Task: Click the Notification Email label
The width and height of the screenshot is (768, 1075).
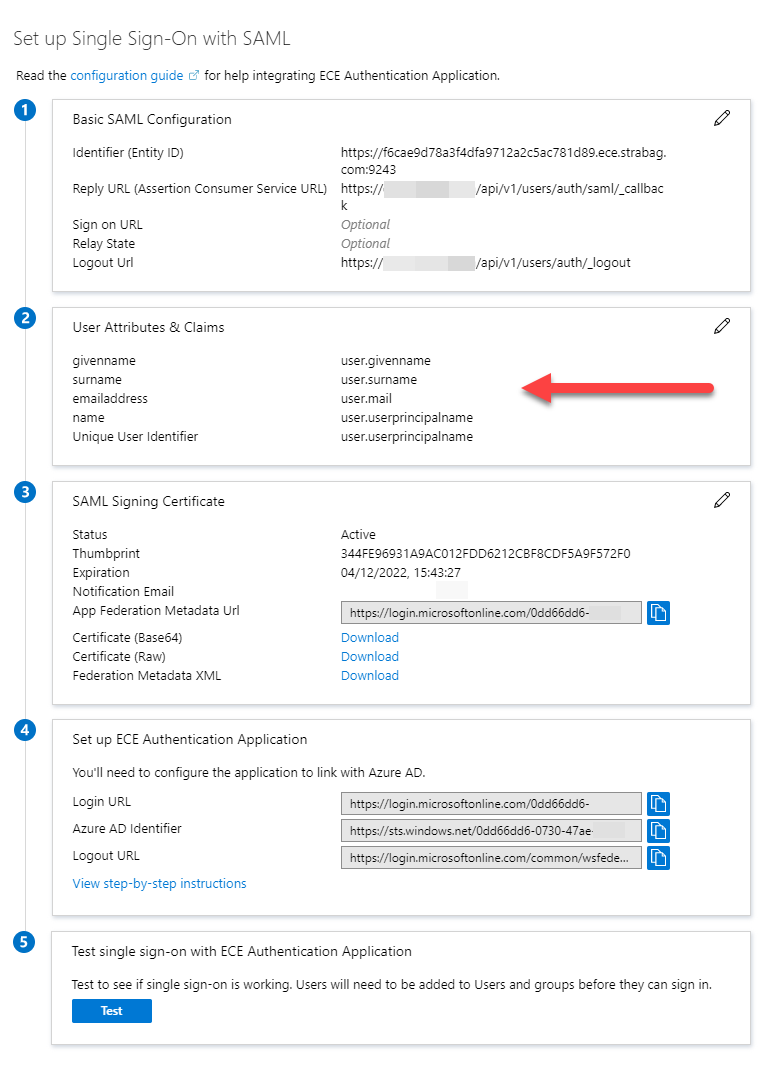Action: 123,592
